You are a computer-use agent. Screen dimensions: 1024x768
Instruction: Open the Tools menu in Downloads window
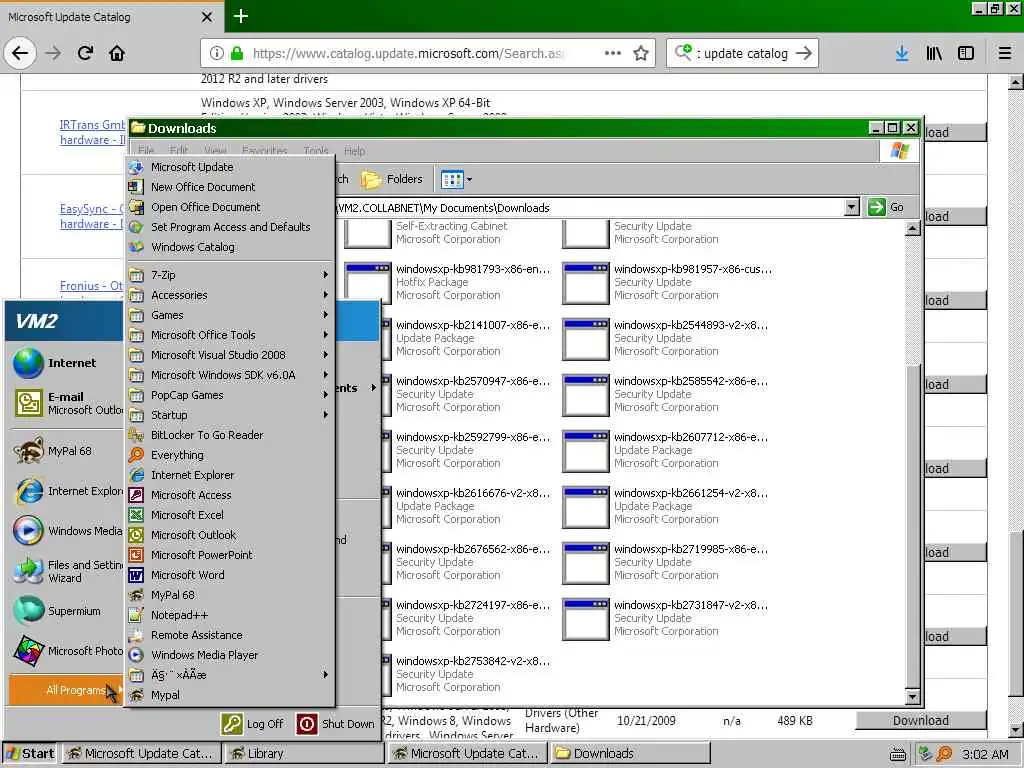[316, 151]
